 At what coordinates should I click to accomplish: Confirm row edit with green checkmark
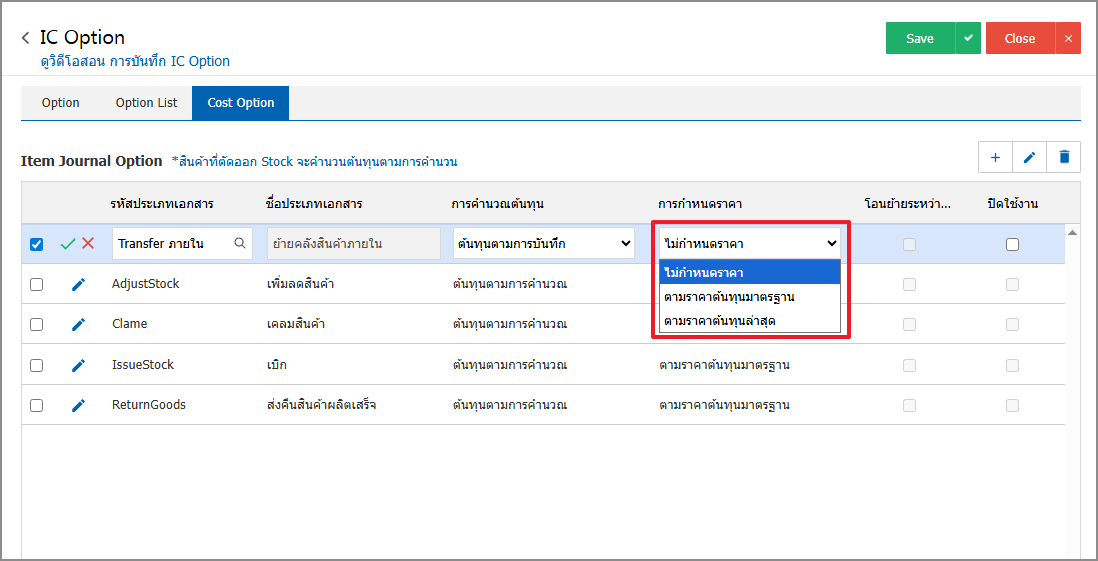68,243
